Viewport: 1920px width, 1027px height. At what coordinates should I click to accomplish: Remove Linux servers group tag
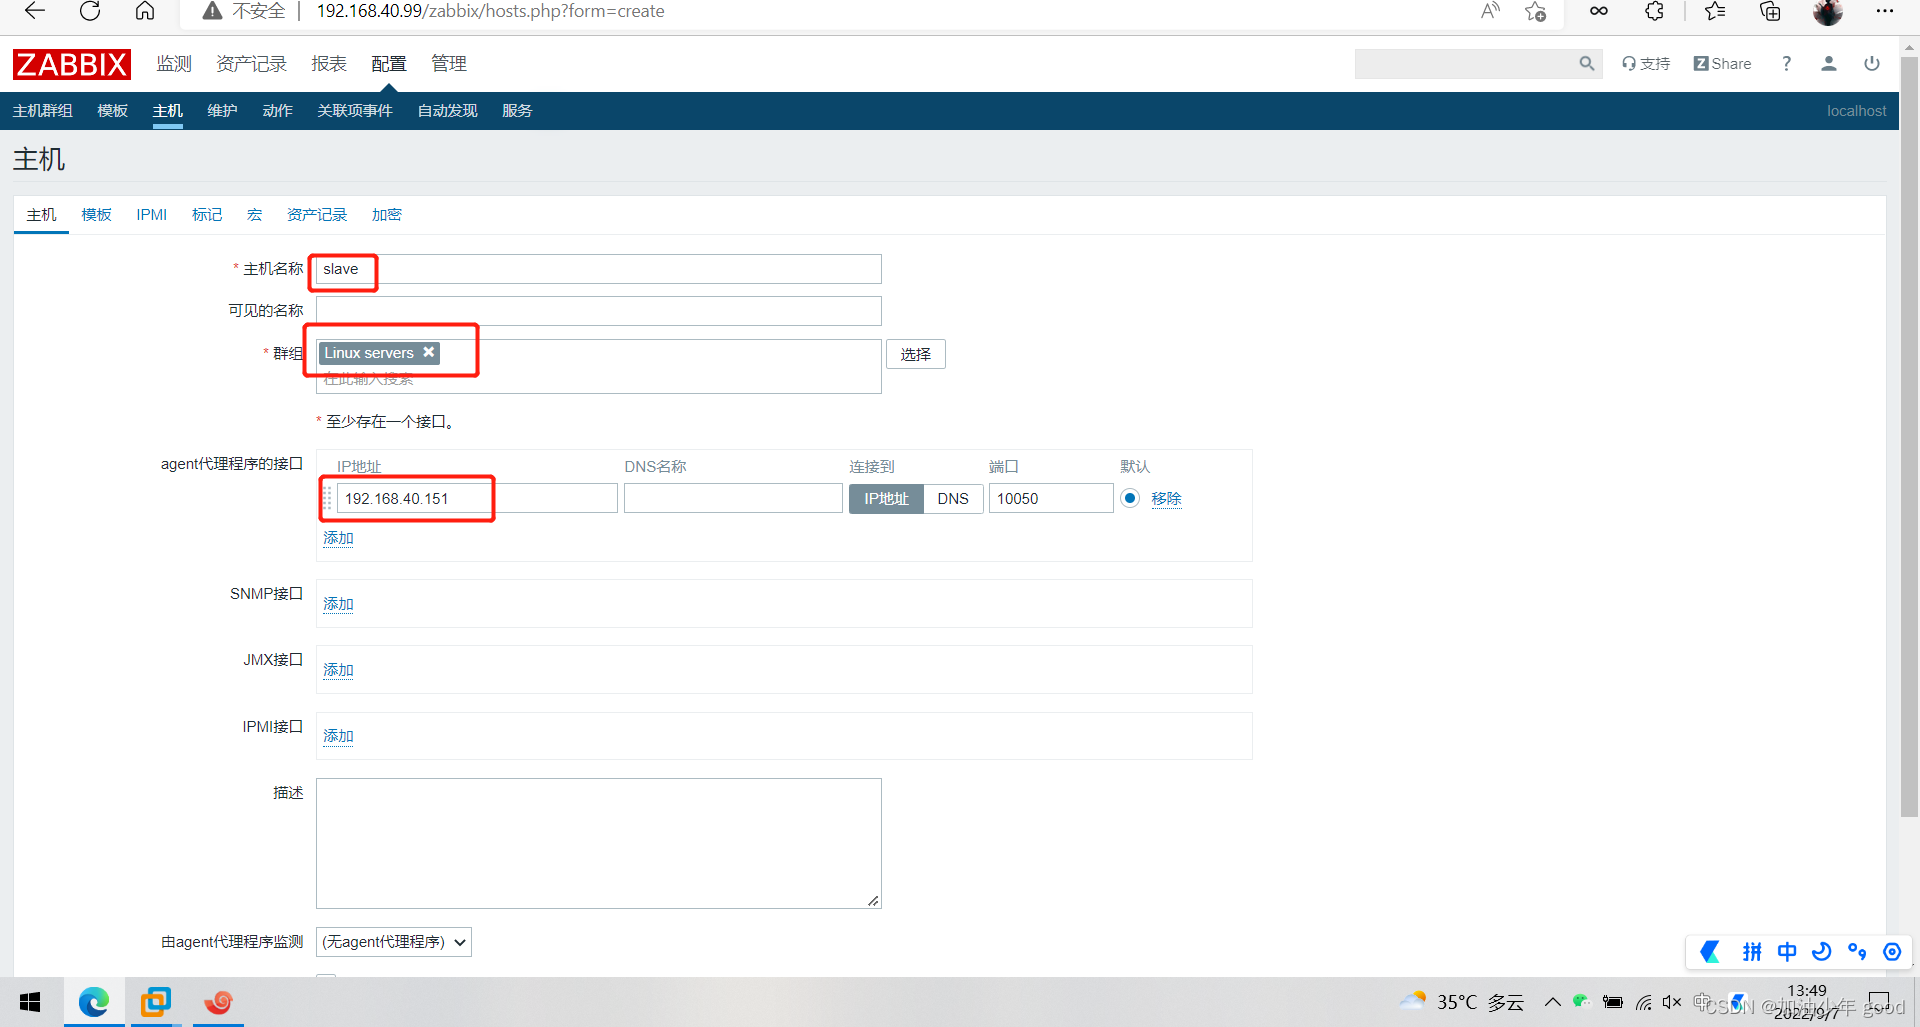(428, 352)
